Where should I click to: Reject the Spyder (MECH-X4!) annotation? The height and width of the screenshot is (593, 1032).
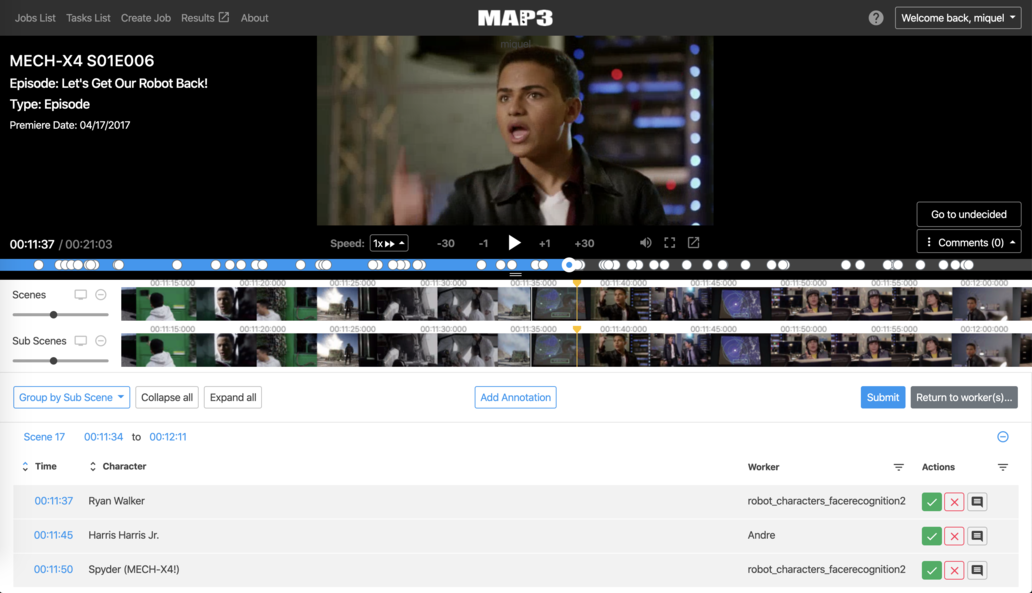click(954, 570)
